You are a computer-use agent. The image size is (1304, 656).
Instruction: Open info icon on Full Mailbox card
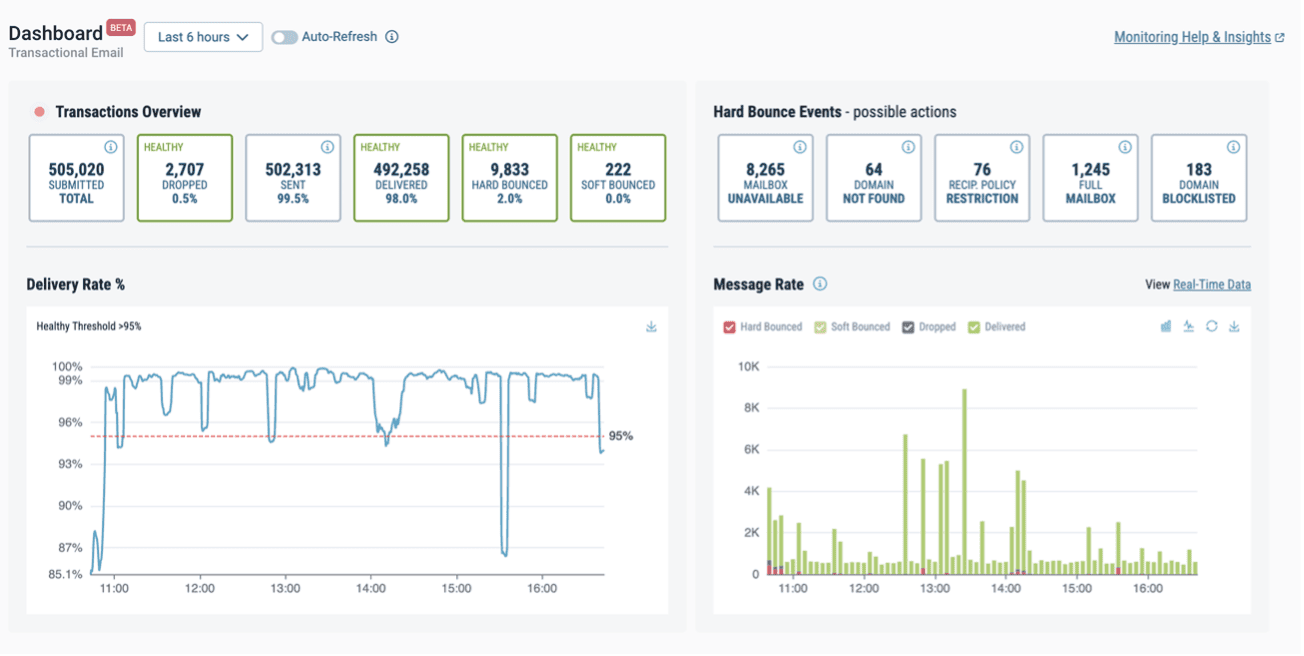(1125, 147)
